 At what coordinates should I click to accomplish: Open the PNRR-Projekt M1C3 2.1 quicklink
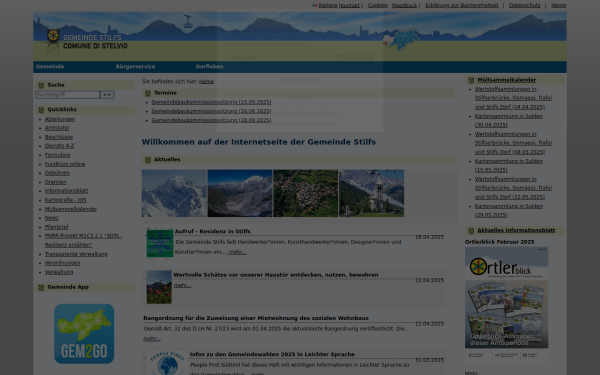click(83, 240)
